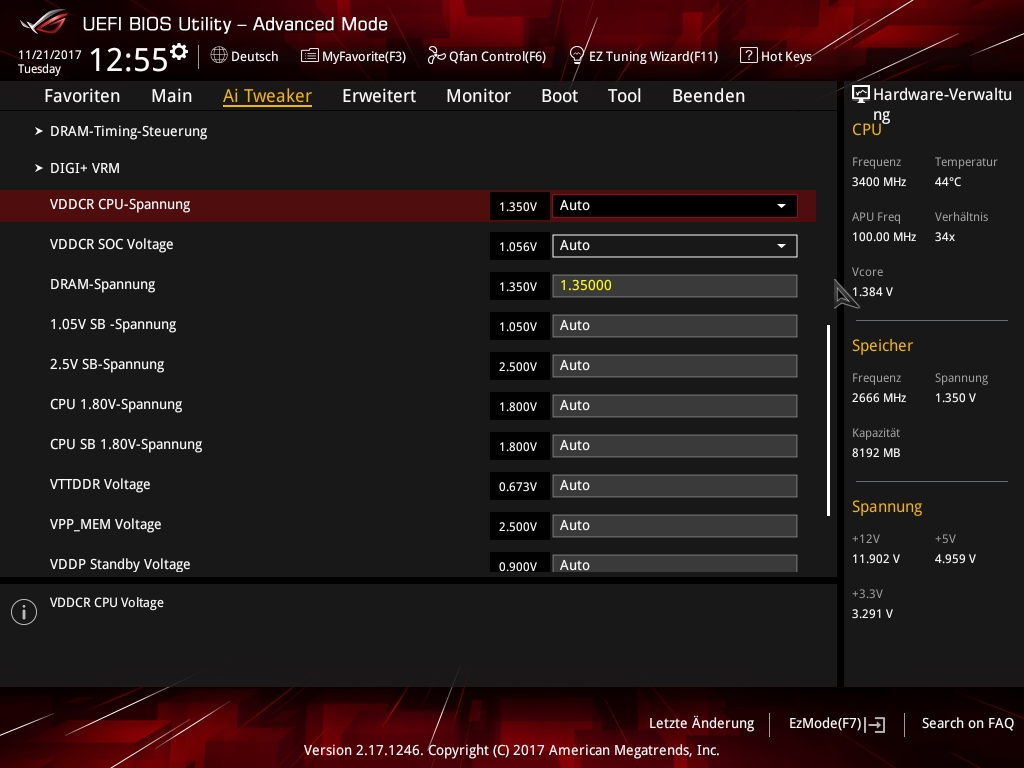Click the DRAM-Spannung value field

[x=674, y=286]
